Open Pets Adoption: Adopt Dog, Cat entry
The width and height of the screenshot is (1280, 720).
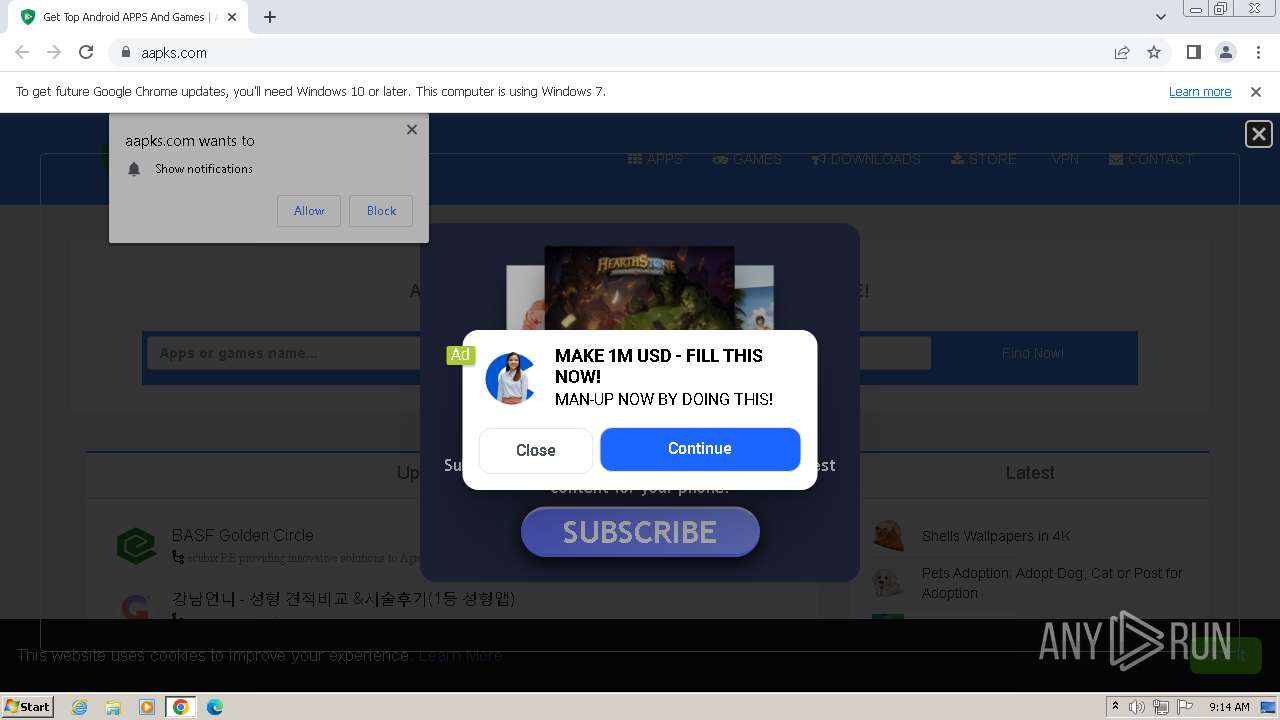(1052, 583)
